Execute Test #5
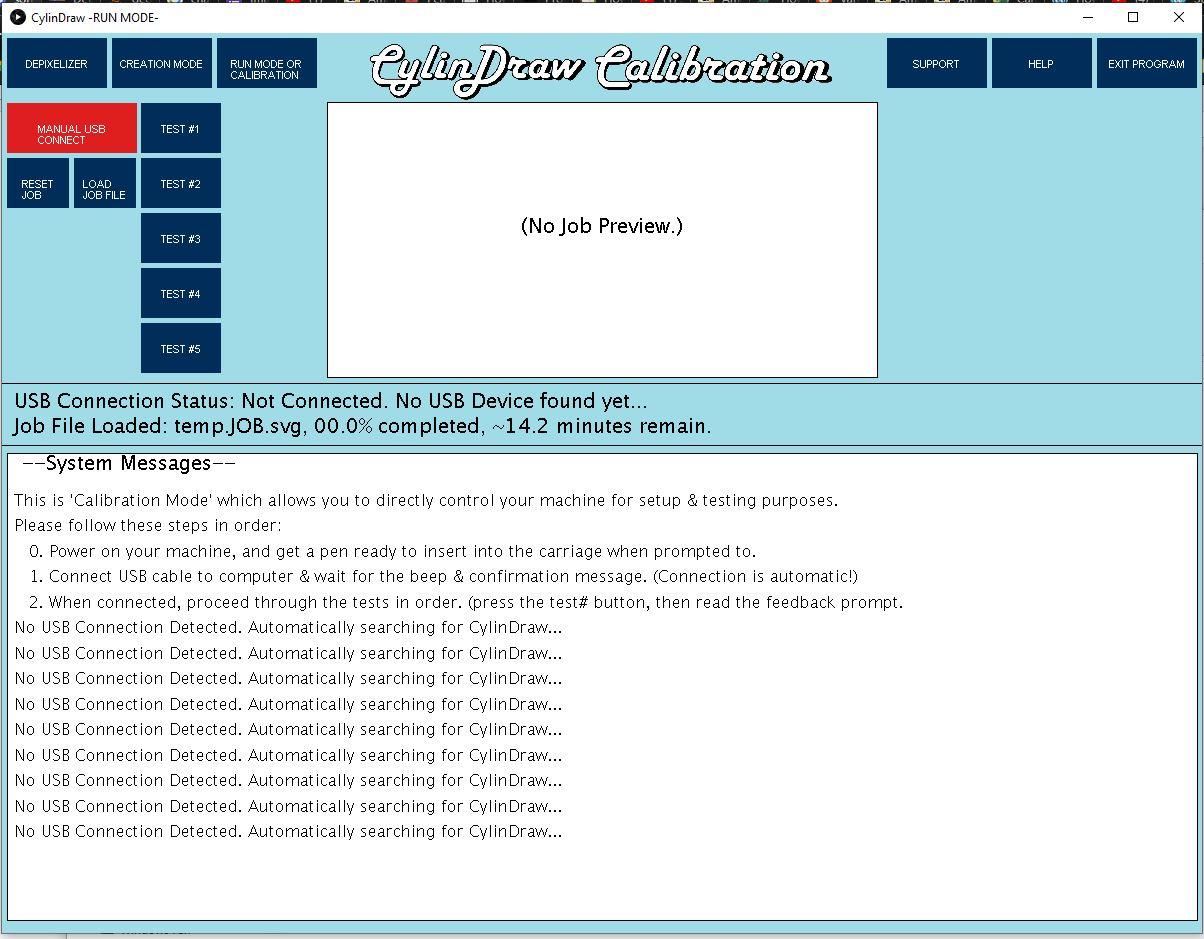Screen dimensions: 1204x939 (x=180, y=348)
